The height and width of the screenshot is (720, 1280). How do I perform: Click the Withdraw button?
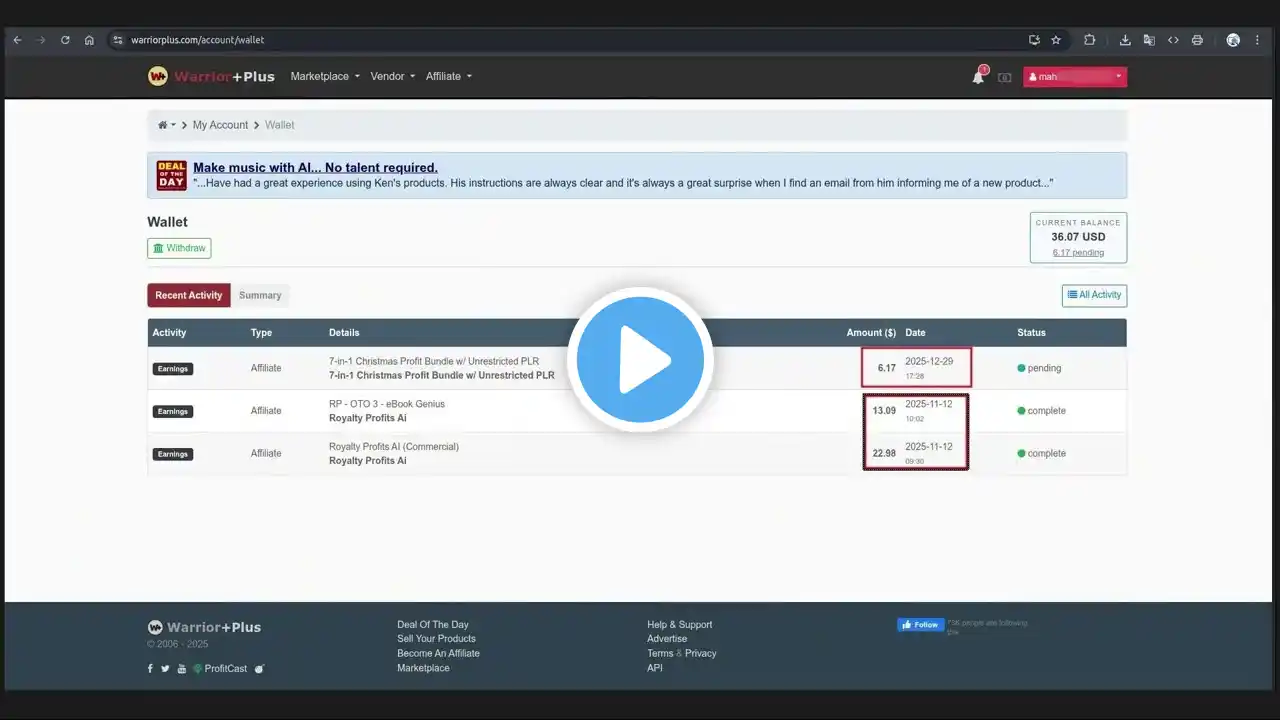click(179, 248)
